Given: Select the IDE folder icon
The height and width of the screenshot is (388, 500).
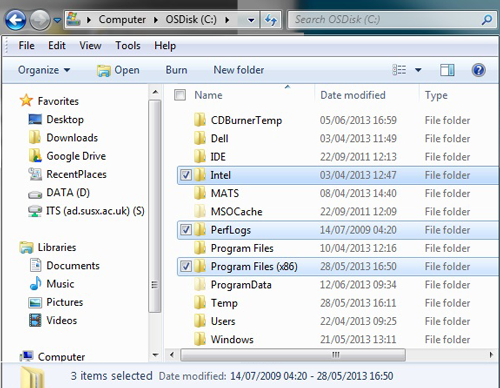Looking at the screenshot, I should click(200, 156).
